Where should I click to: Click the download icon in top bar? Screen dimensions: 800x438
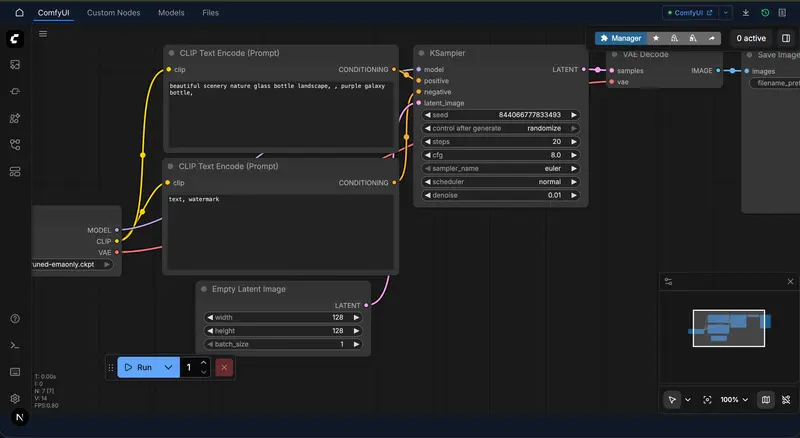pyautogui.click(x=746, y=13)
